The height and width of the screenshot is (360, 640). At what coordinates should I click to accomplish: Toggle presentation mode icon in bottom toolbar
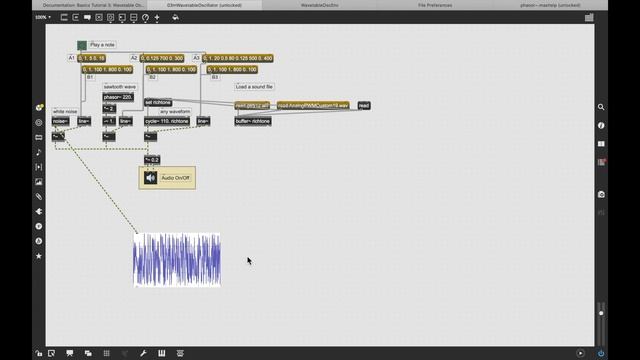click(x=51, y=353)
